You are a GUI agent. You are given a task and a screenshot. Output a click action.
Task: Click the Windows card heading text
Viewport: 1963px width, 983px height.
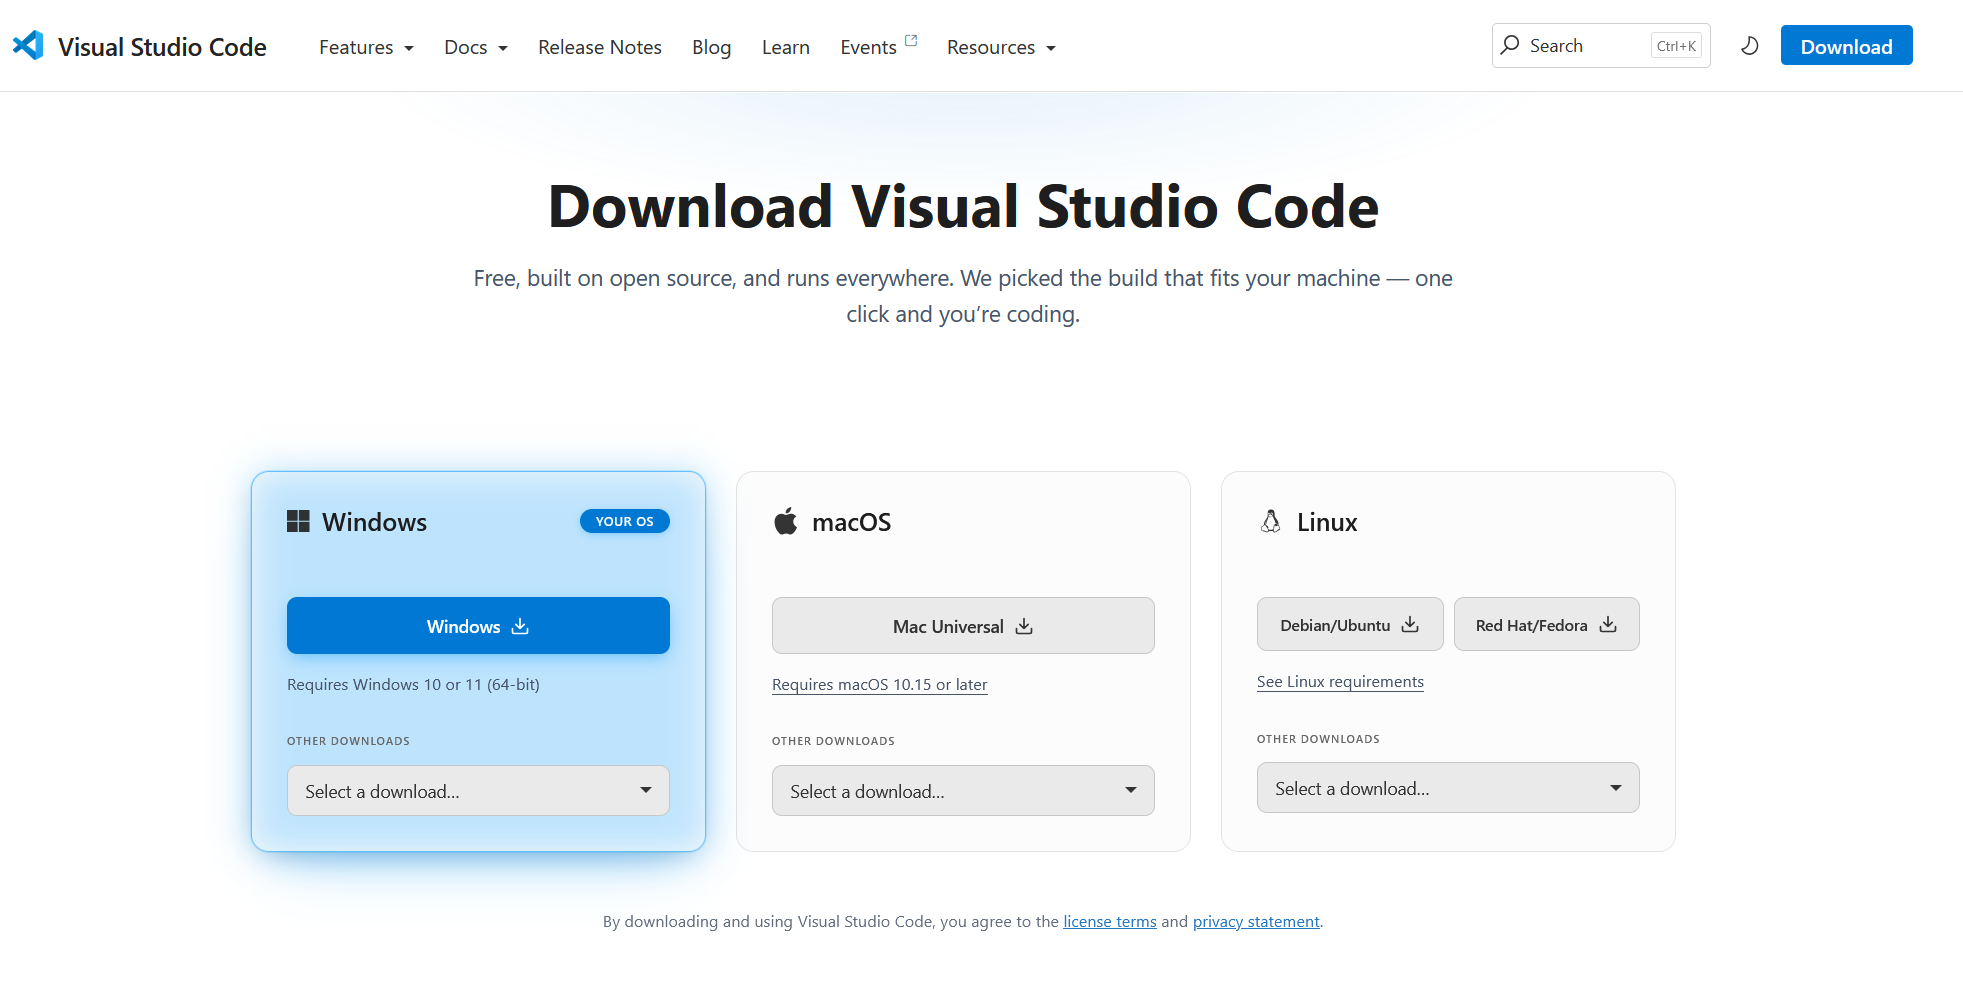pos(374,522)
